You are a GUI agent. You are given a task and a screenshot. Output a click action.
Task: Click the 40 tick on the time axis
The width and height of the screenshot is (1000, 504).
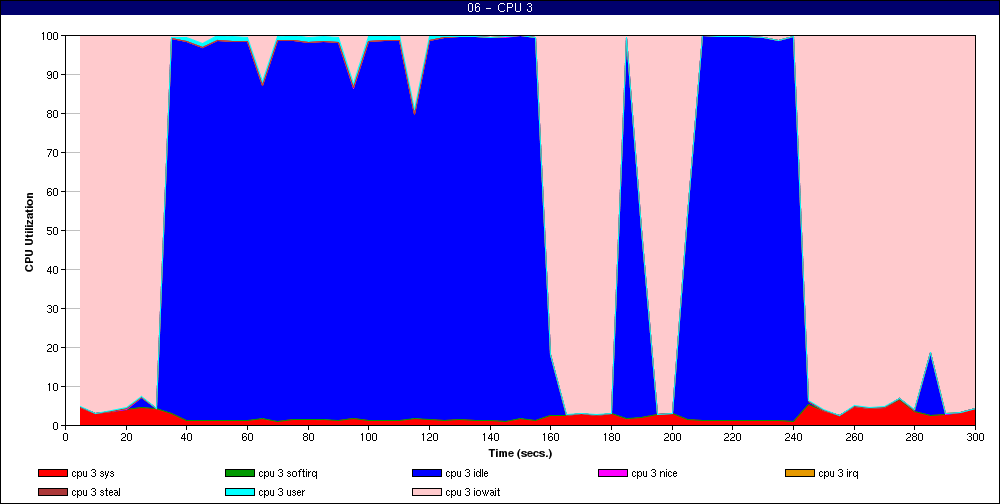coord(186,437)
